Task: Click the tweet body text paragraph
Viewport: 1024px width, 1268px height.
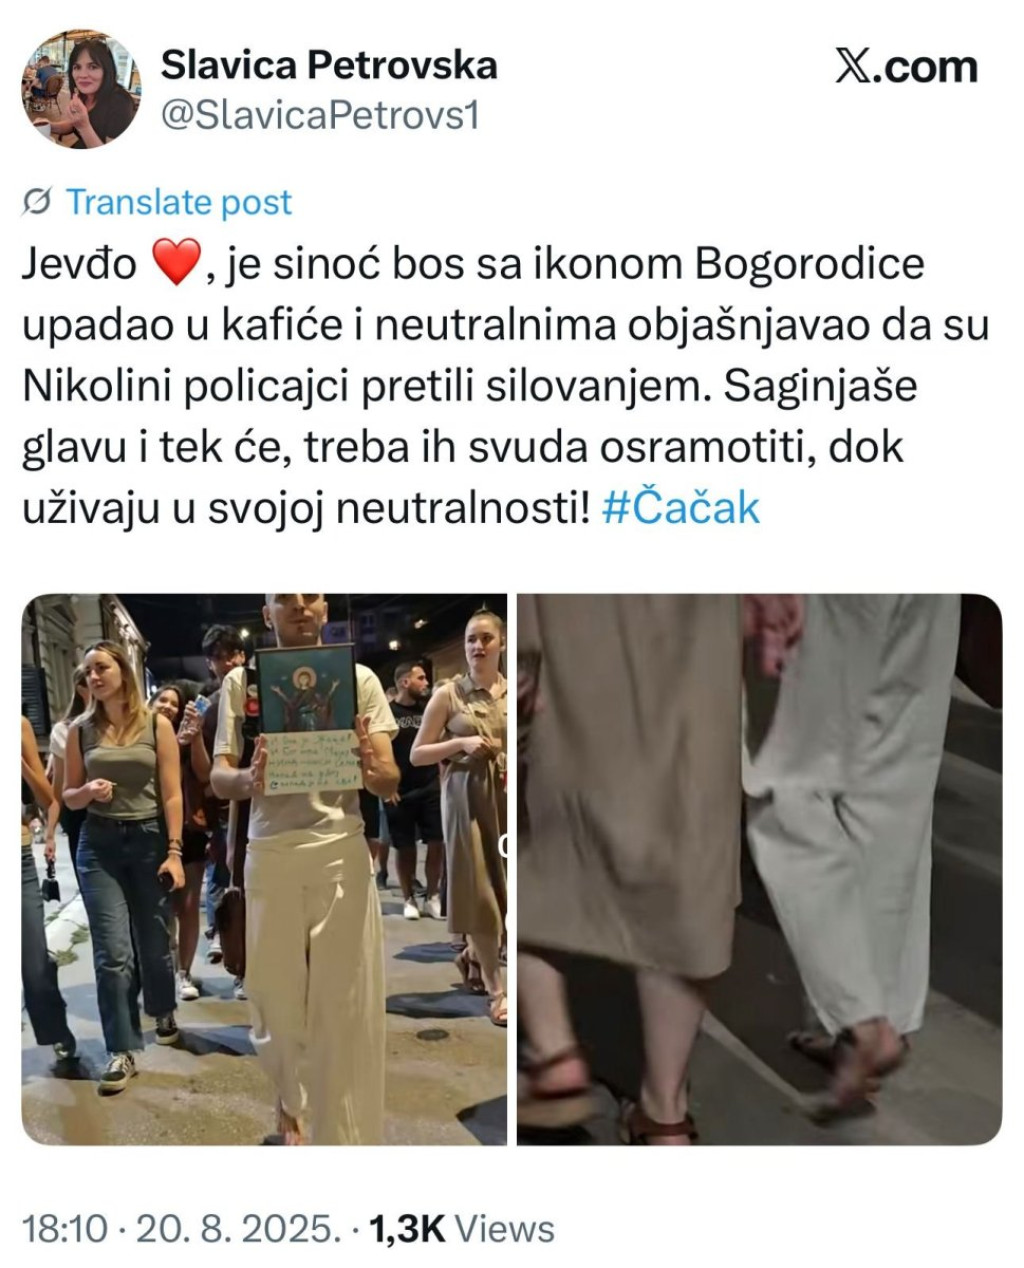Action: tap(505, 386)
